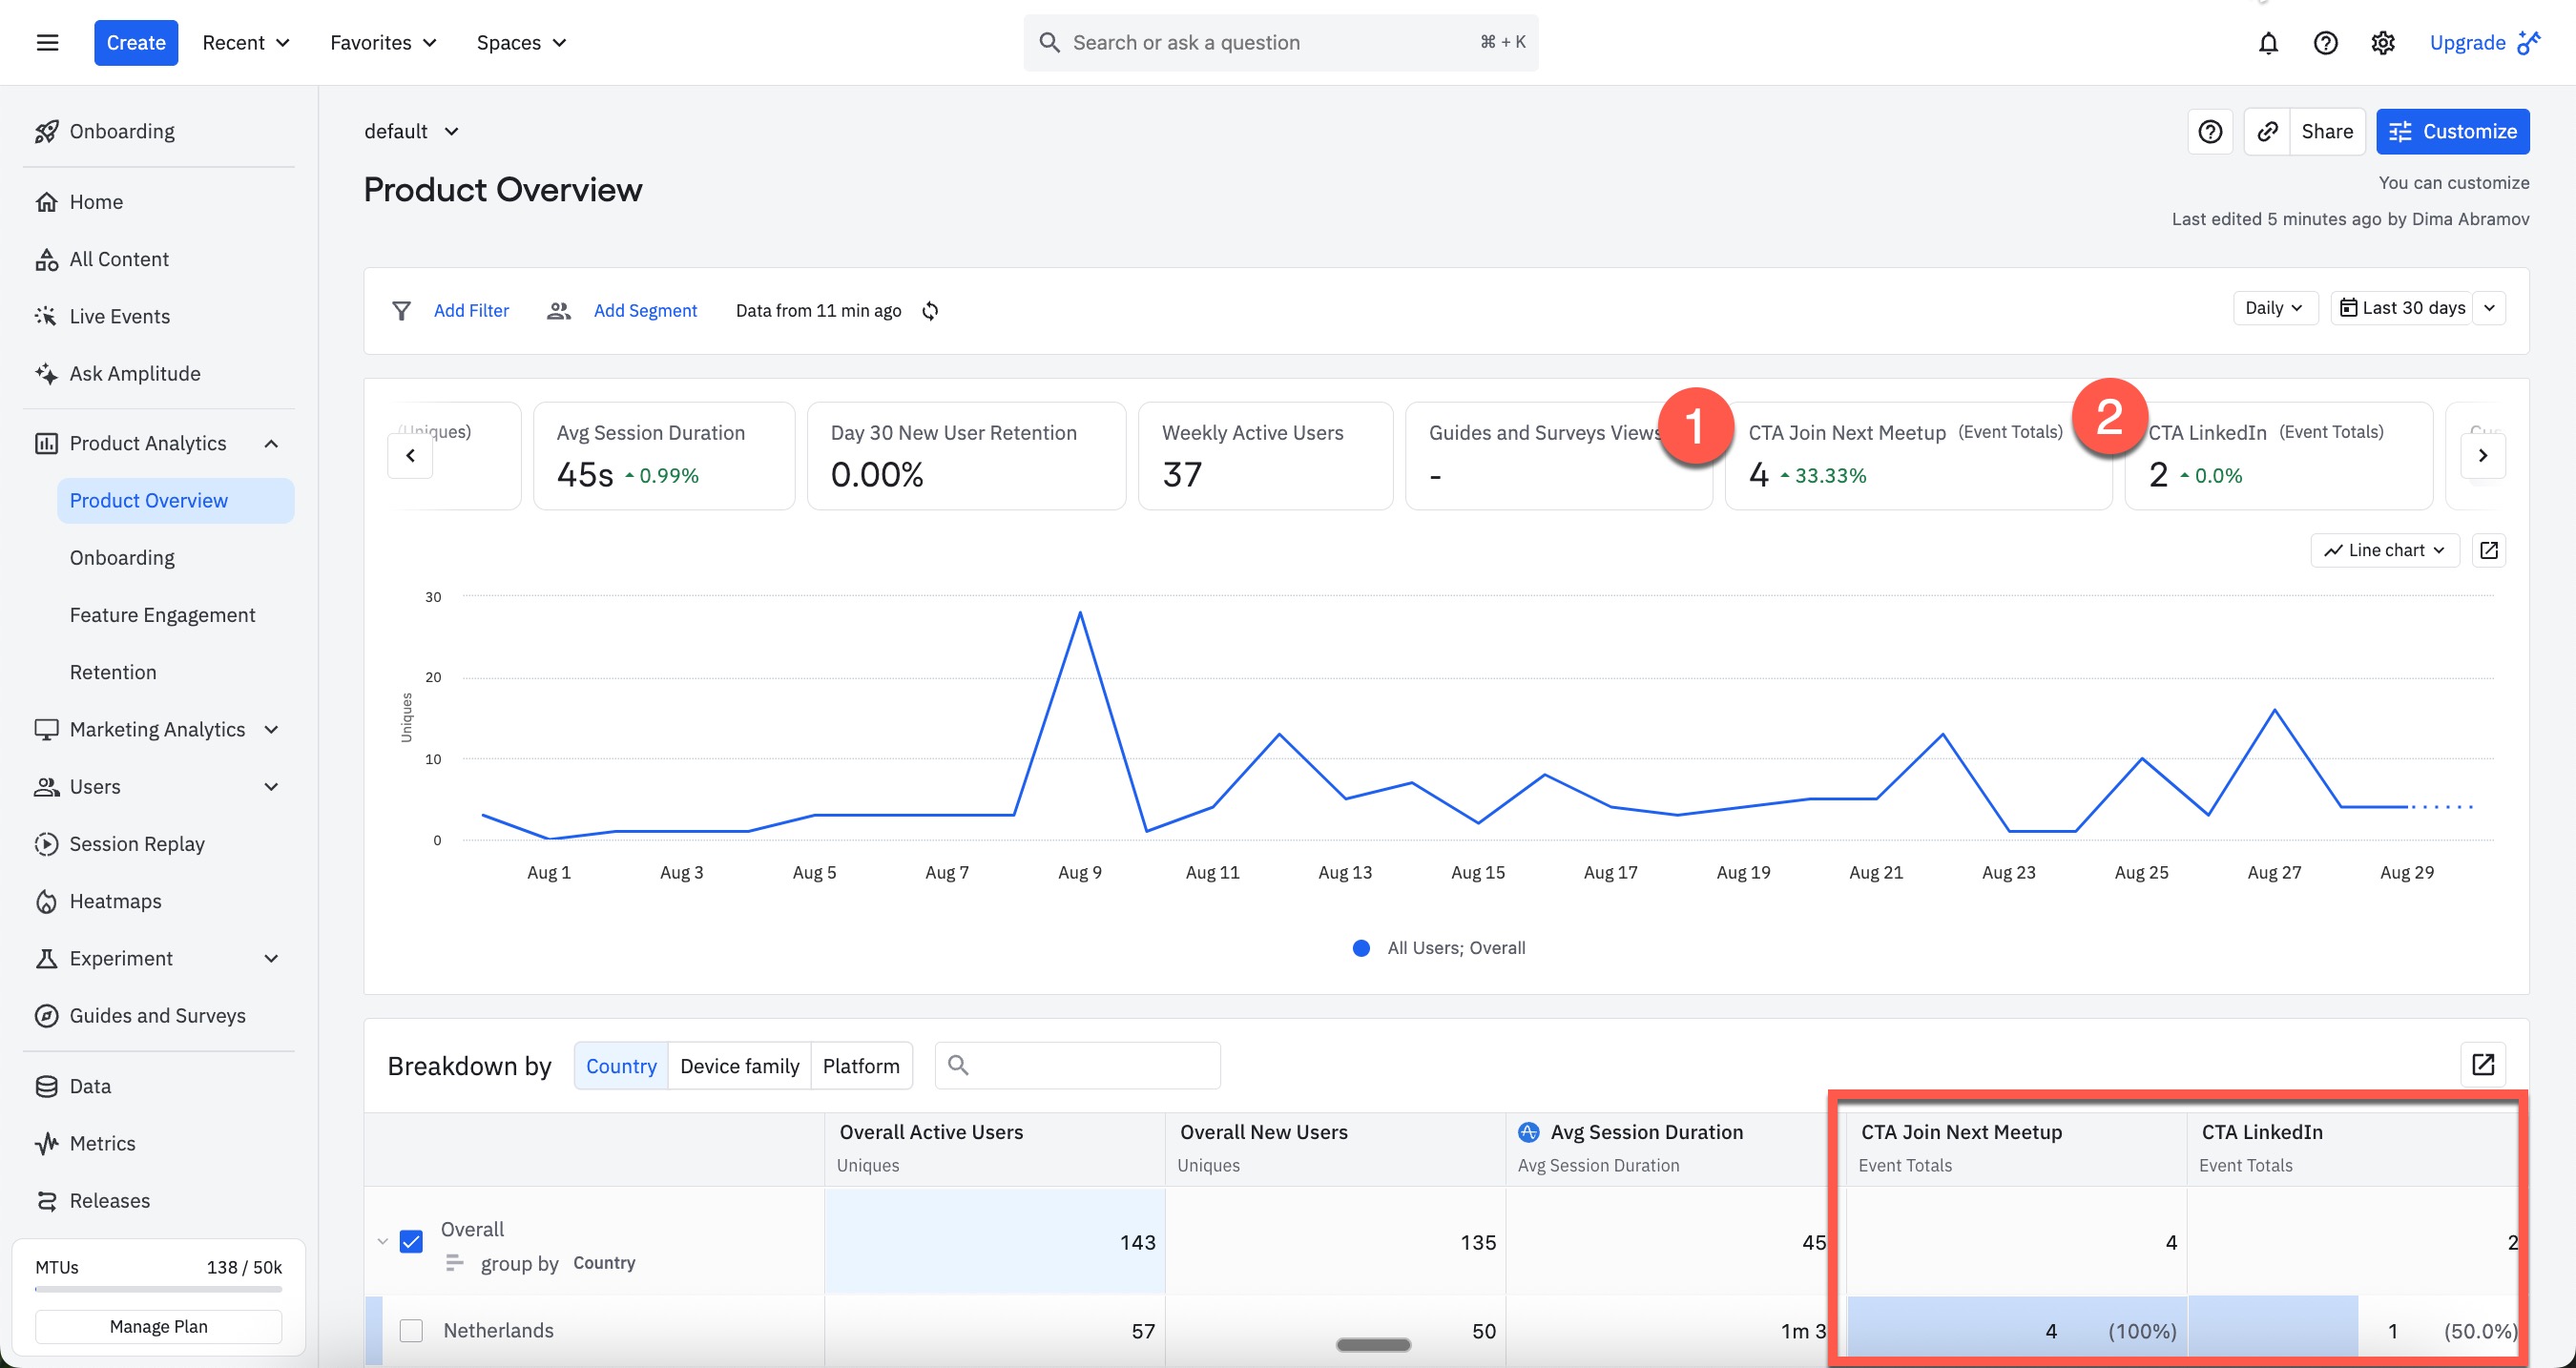Image resolution: width=2576 pixels, height=1368 pixels.
Task: Switch breakdown to Platform
Action: (x=861, y=1066)
